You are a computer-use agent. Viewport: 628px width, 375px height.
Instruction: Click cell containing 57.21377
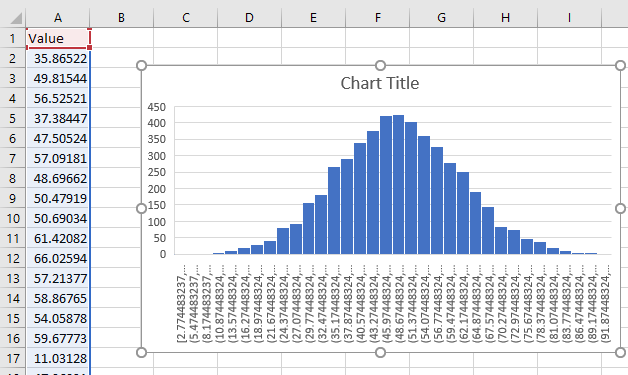pos(58,278)
